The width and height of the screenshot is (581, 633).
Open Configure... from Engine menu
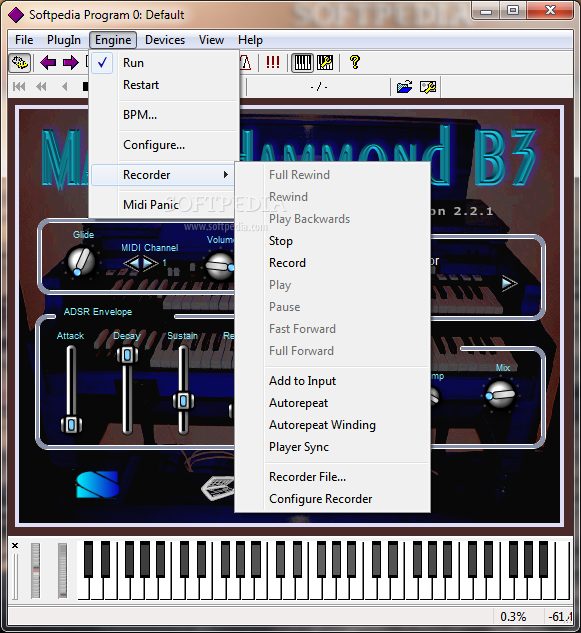(164, 145)
